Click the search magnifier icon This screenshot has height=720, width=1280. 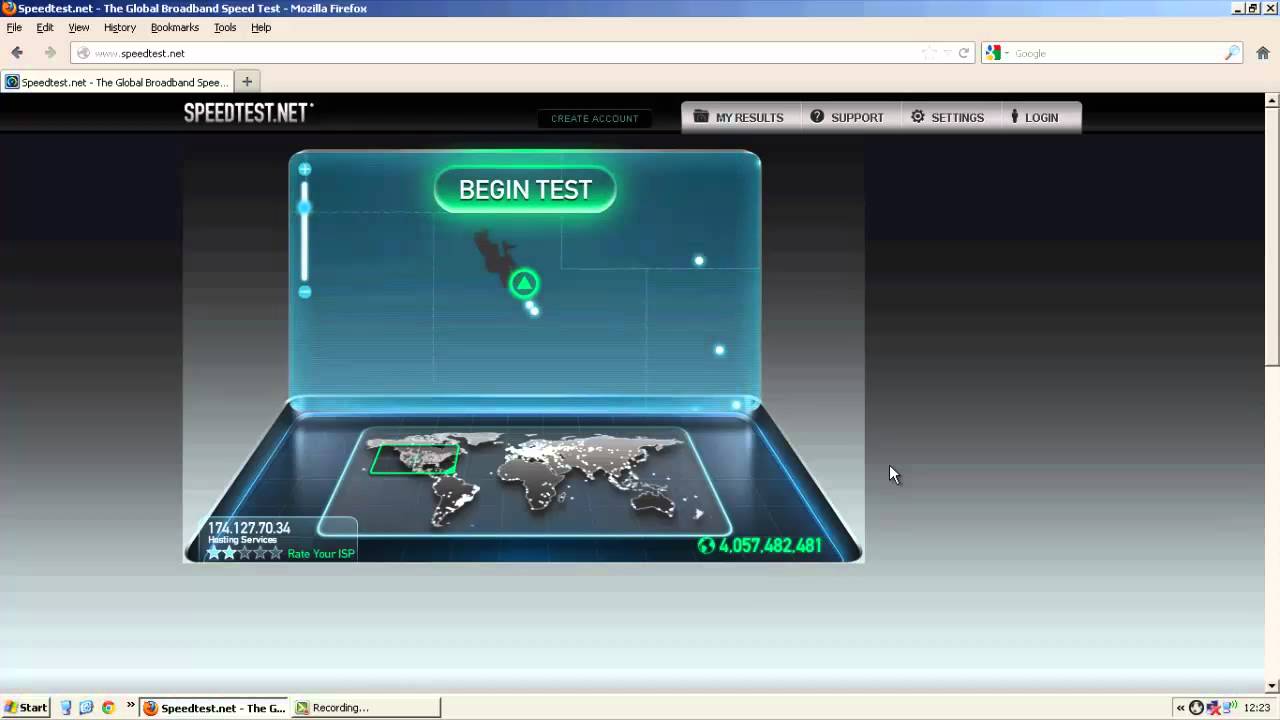tap(1232, 53)
